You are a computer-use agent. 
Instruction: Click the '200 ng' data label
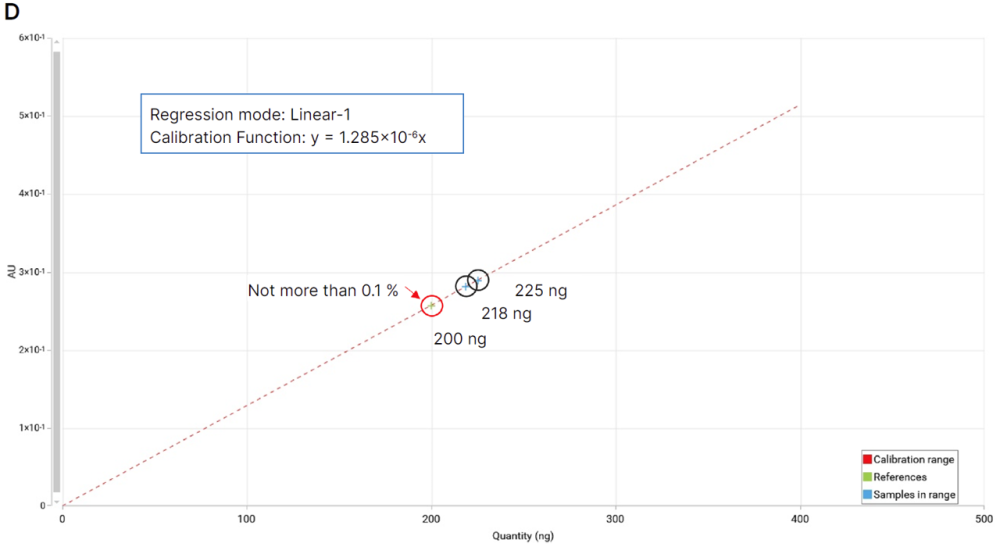click(460, 339)
